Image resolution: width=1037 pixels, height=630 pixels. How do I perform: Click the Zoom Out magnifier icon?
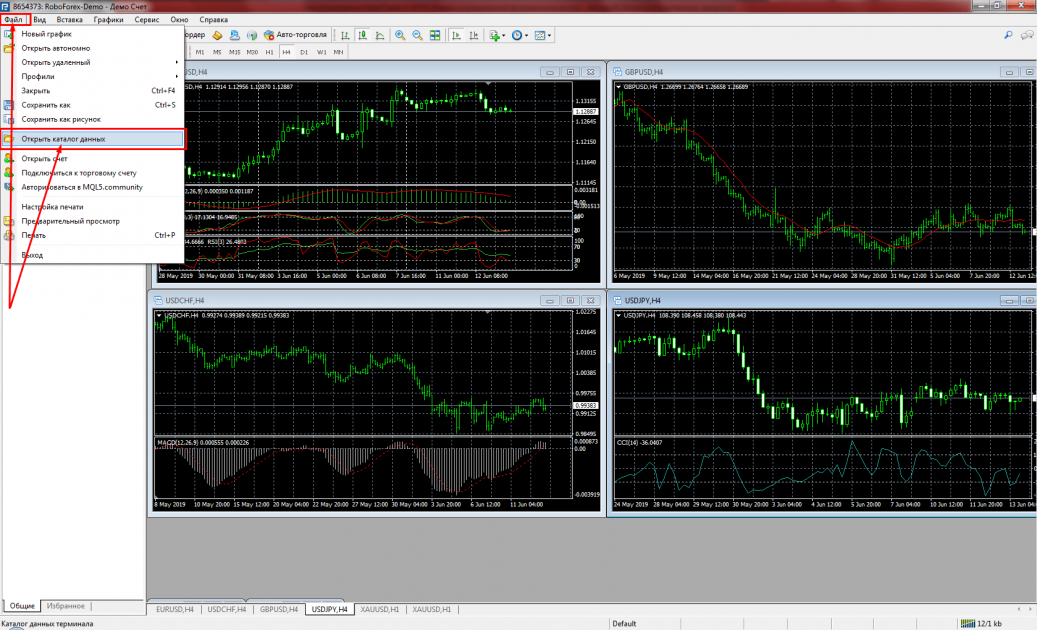click(x=417, y=35)
